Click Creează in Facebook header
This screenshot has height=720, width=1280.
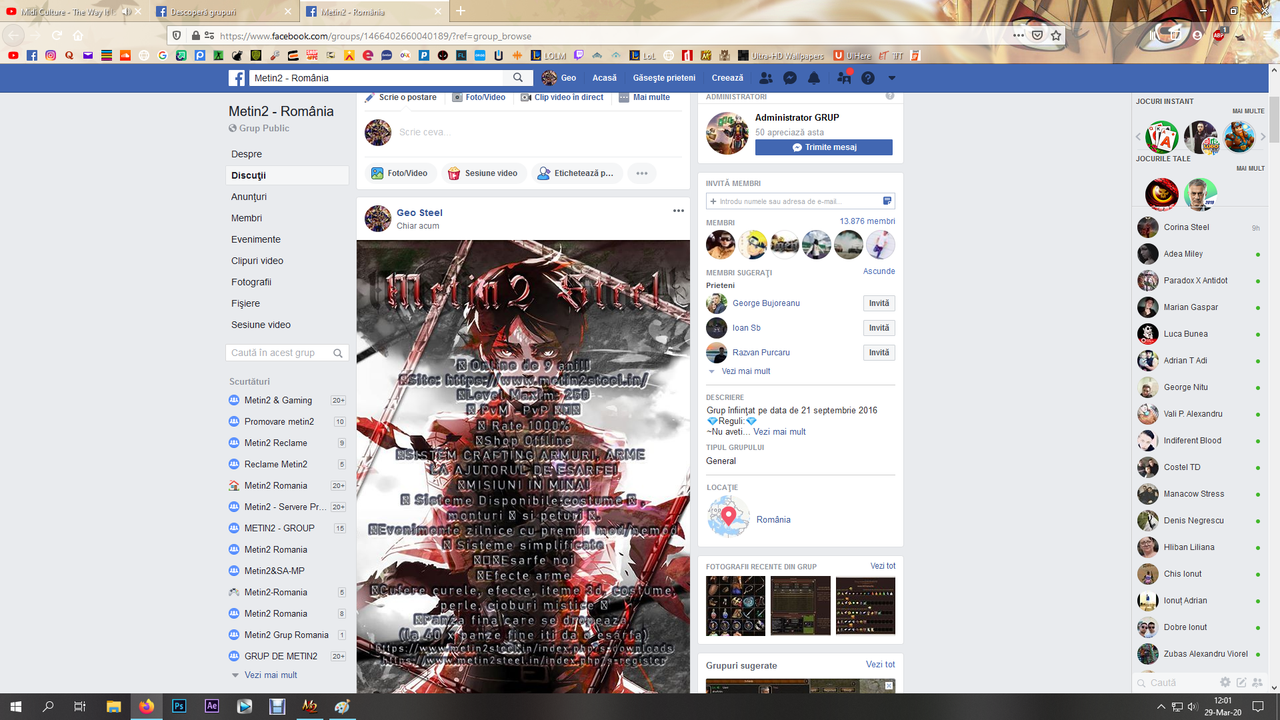pos(727,78)
